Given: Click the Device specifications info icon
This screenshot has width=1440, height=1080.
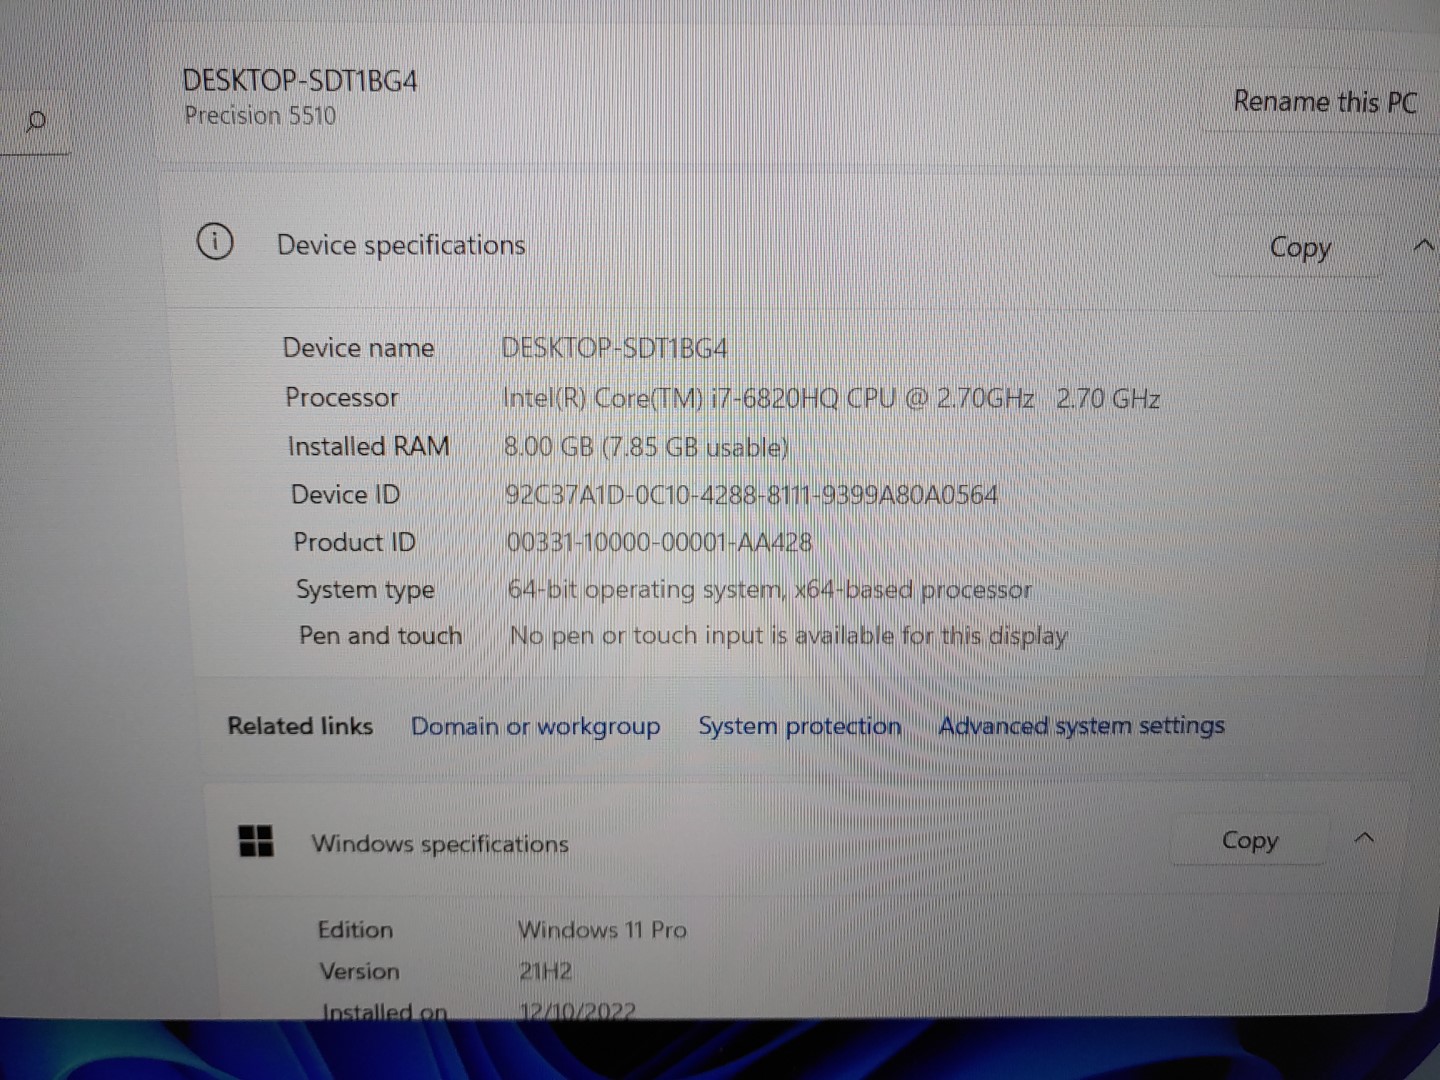Looking at the screenshot, I should (215, 242).
